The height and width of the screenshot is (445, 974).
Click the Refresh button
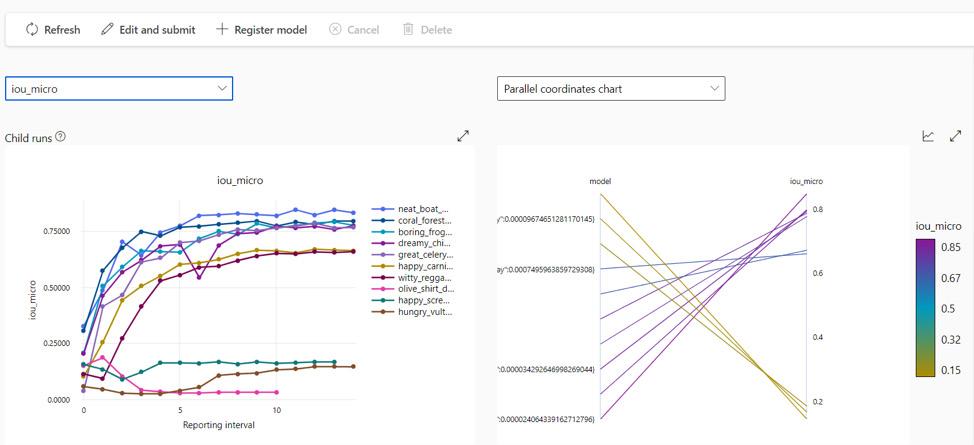(53, 30)
